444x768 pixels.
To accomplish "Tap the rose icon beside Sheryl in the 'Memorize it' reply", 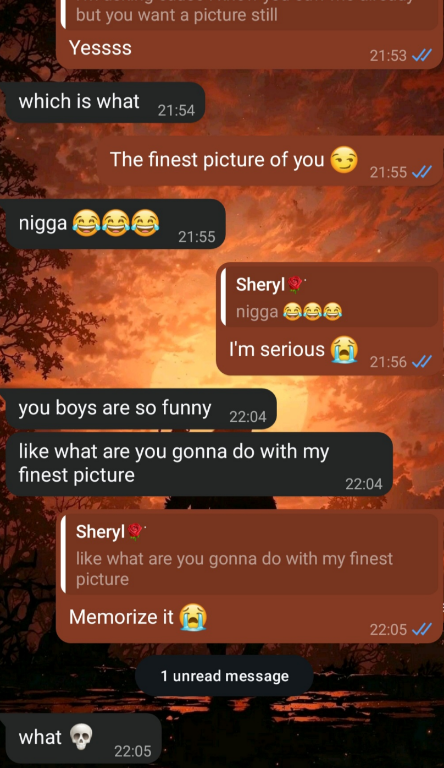I will (x=135, y=531).
